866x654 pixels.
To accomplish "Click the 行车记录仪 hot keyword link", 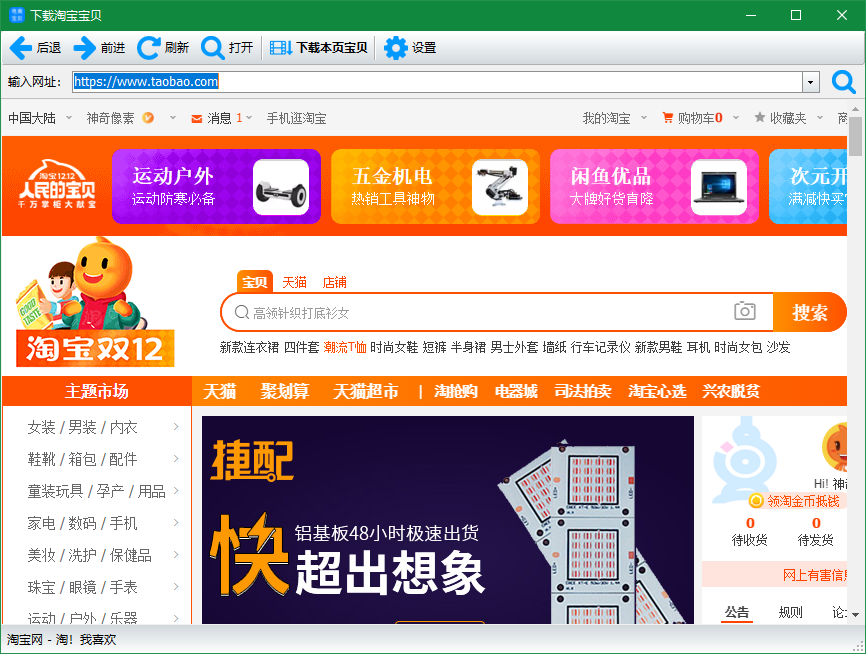I will point(600,347).
